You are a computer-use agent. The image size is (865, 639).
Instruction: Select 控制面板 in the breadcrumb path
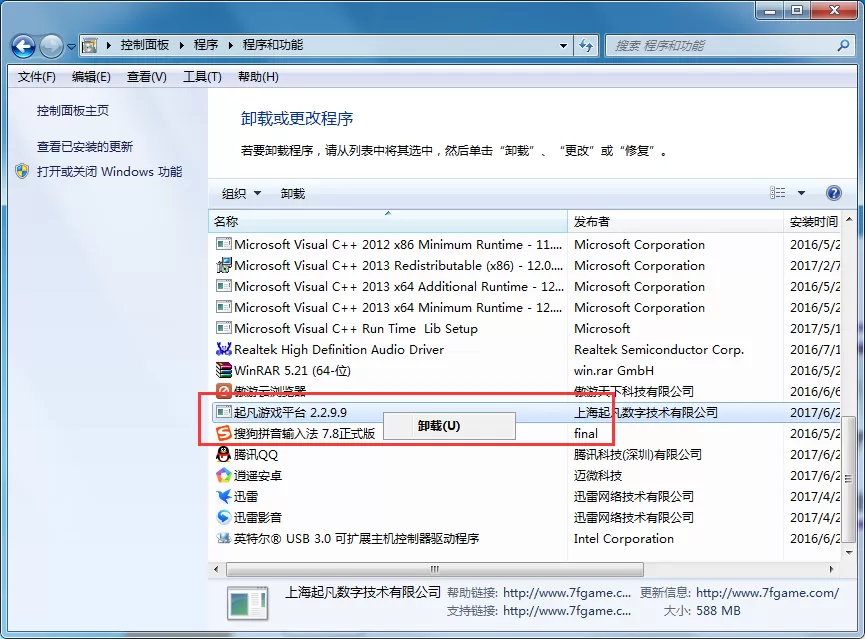[145, 45]
